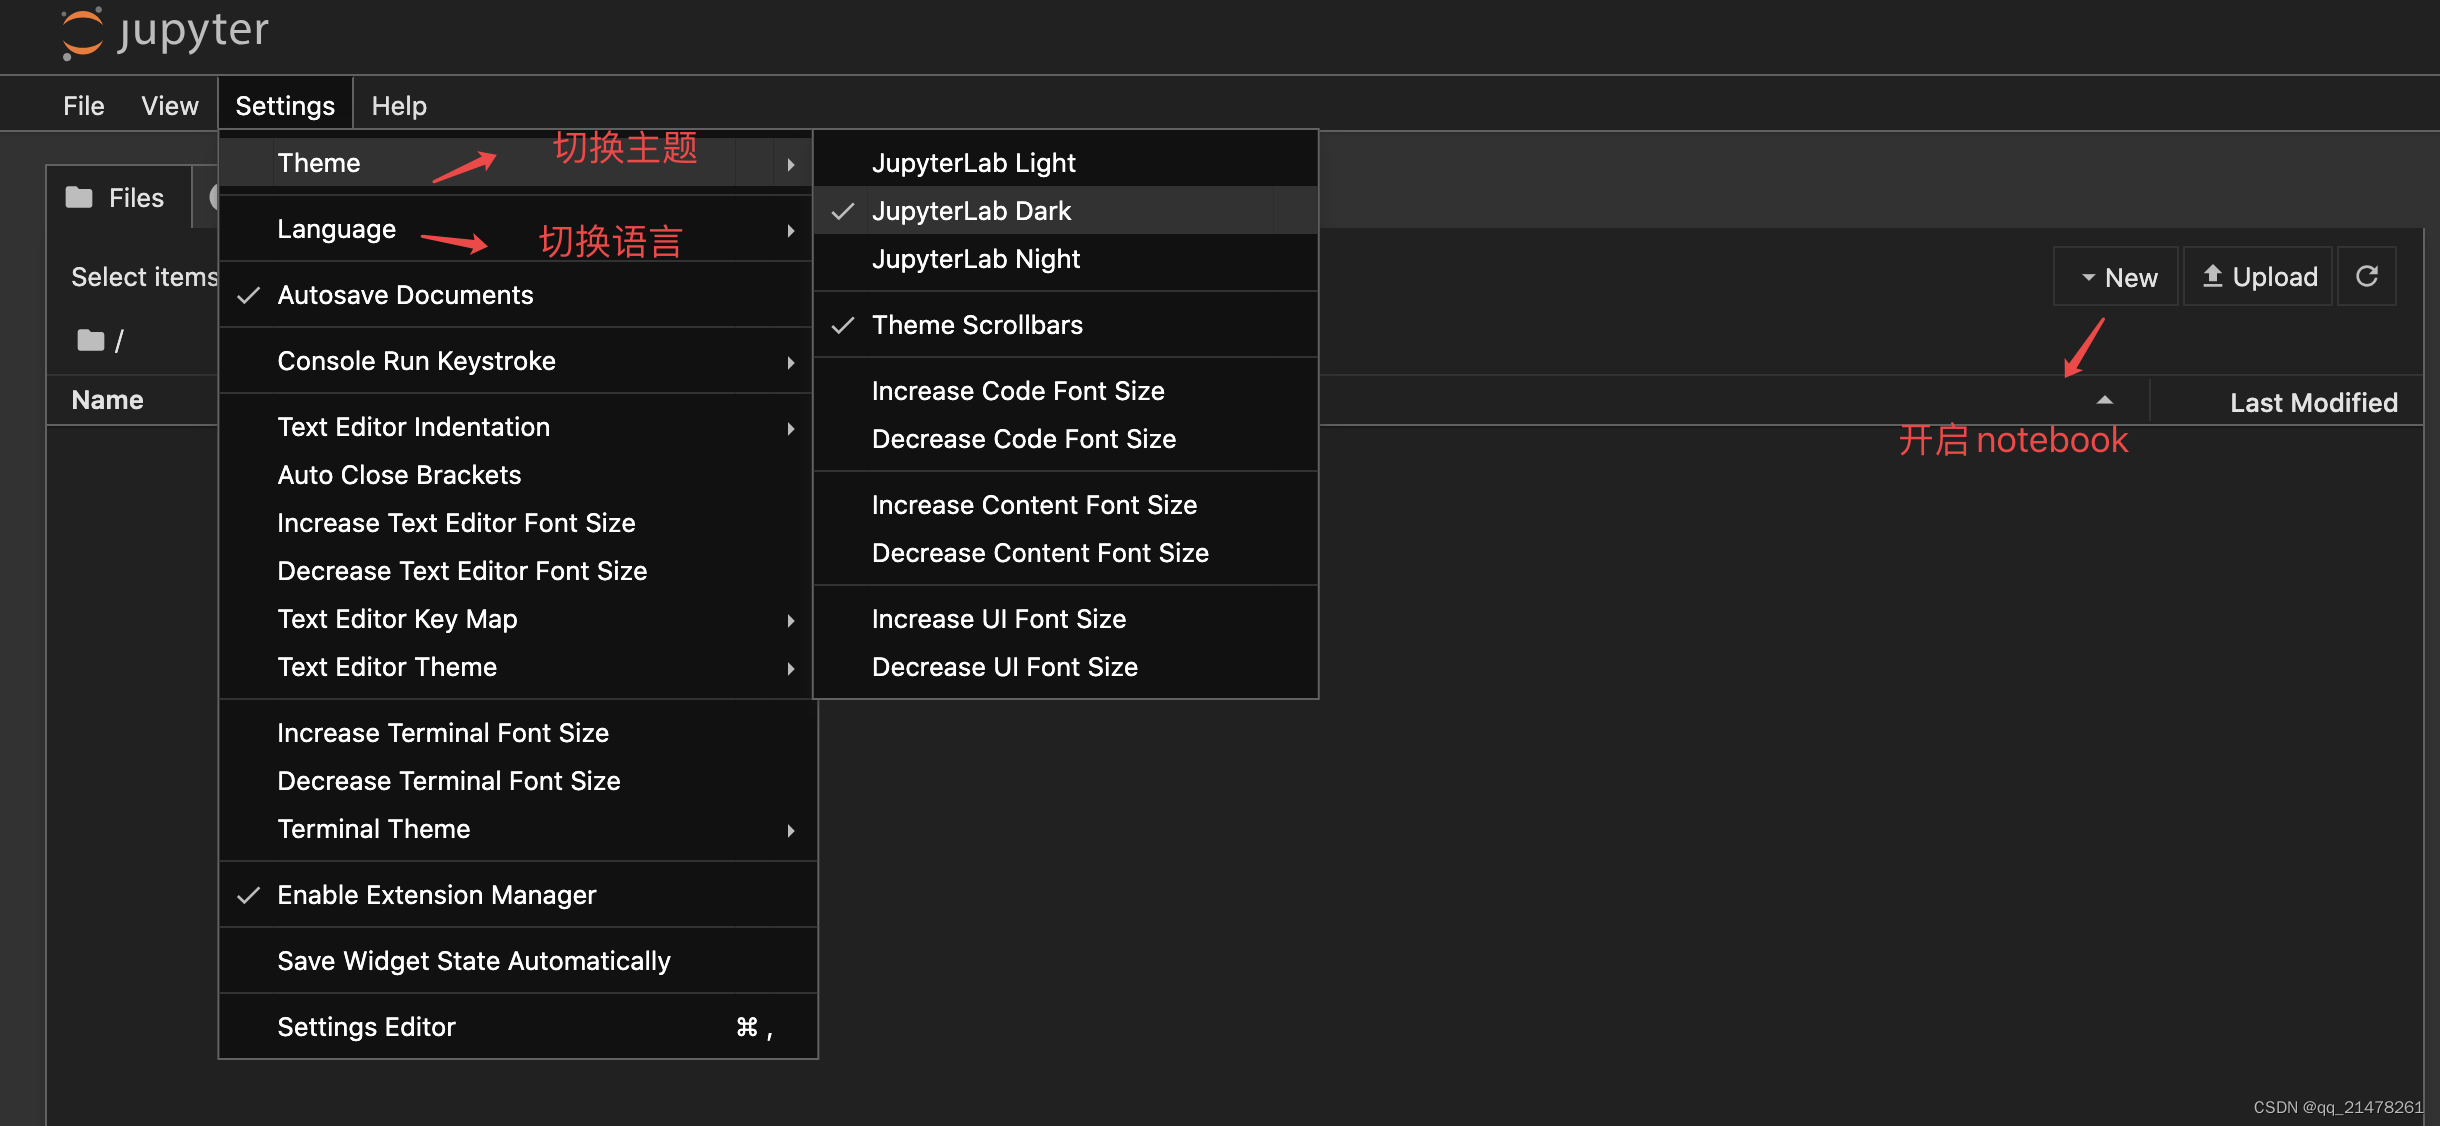Click the refresh file list icon
2440x1126 pixels.
2366,276
